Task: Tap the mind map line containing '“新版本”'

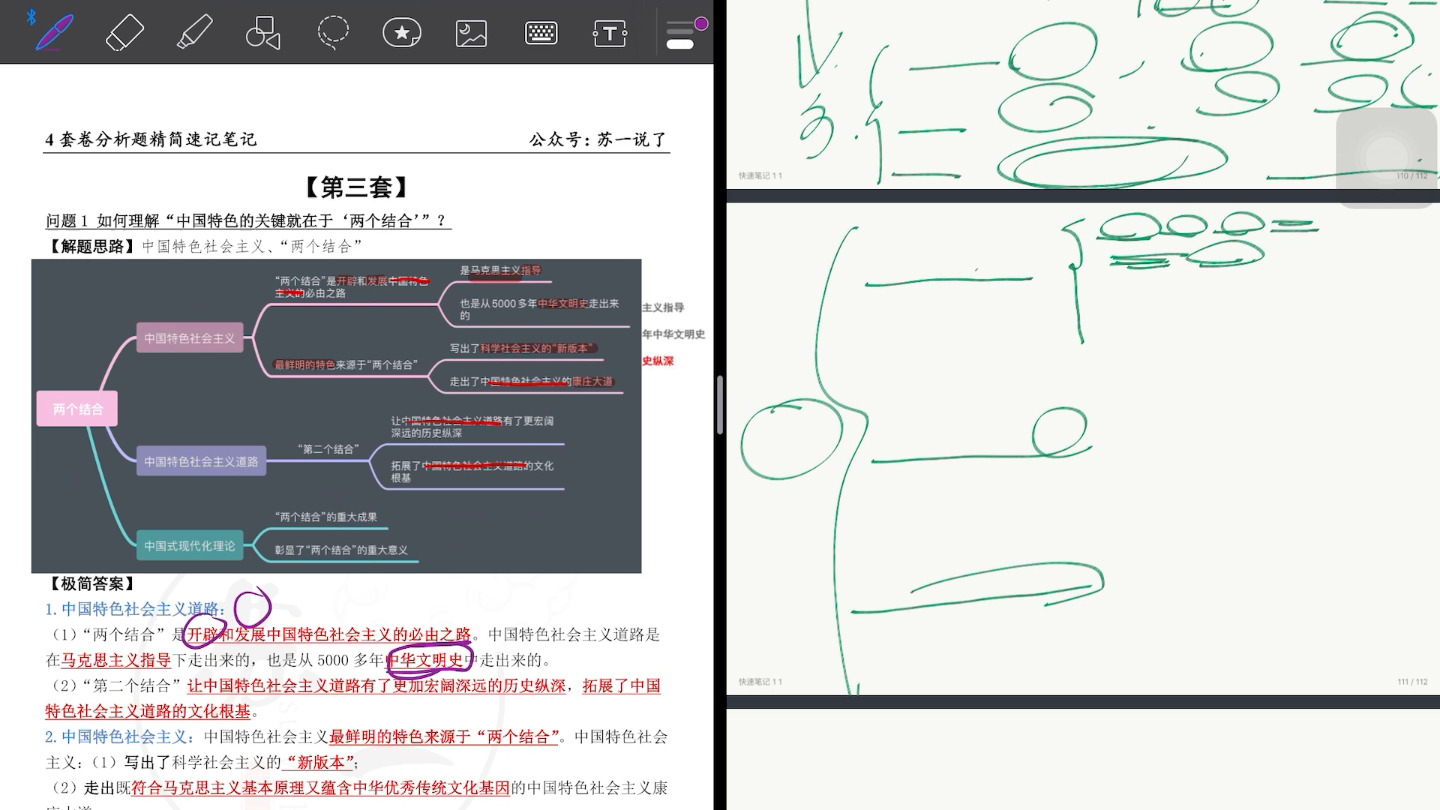Action: coord(523,348)
